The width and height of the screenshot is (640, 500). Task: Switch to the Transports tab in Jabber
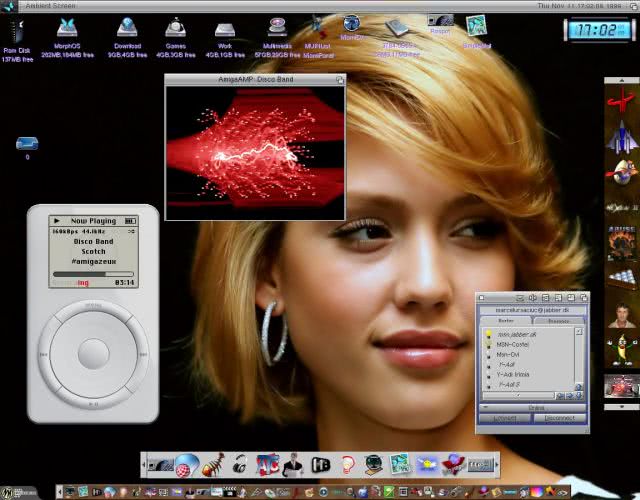(x=558, y=321)
